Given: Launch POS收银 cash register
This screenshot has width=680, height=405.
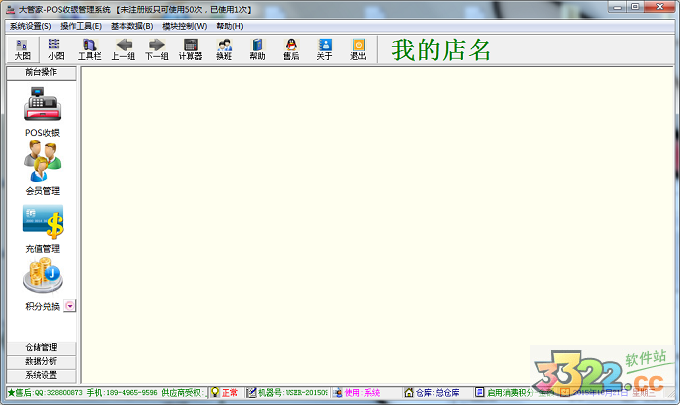Looking at the screenshot, I should (x=42, y=104).
